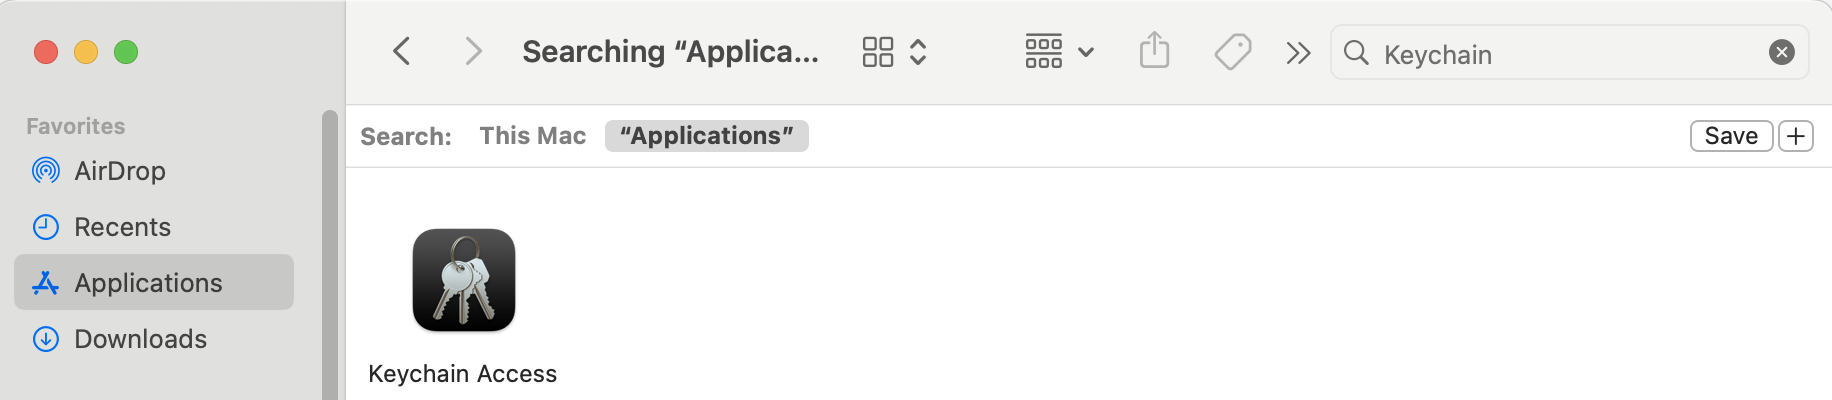Open the Tags icon in toolbar
The height and width of the screenshot is (400, 1832).
[x=1233, y=51]
